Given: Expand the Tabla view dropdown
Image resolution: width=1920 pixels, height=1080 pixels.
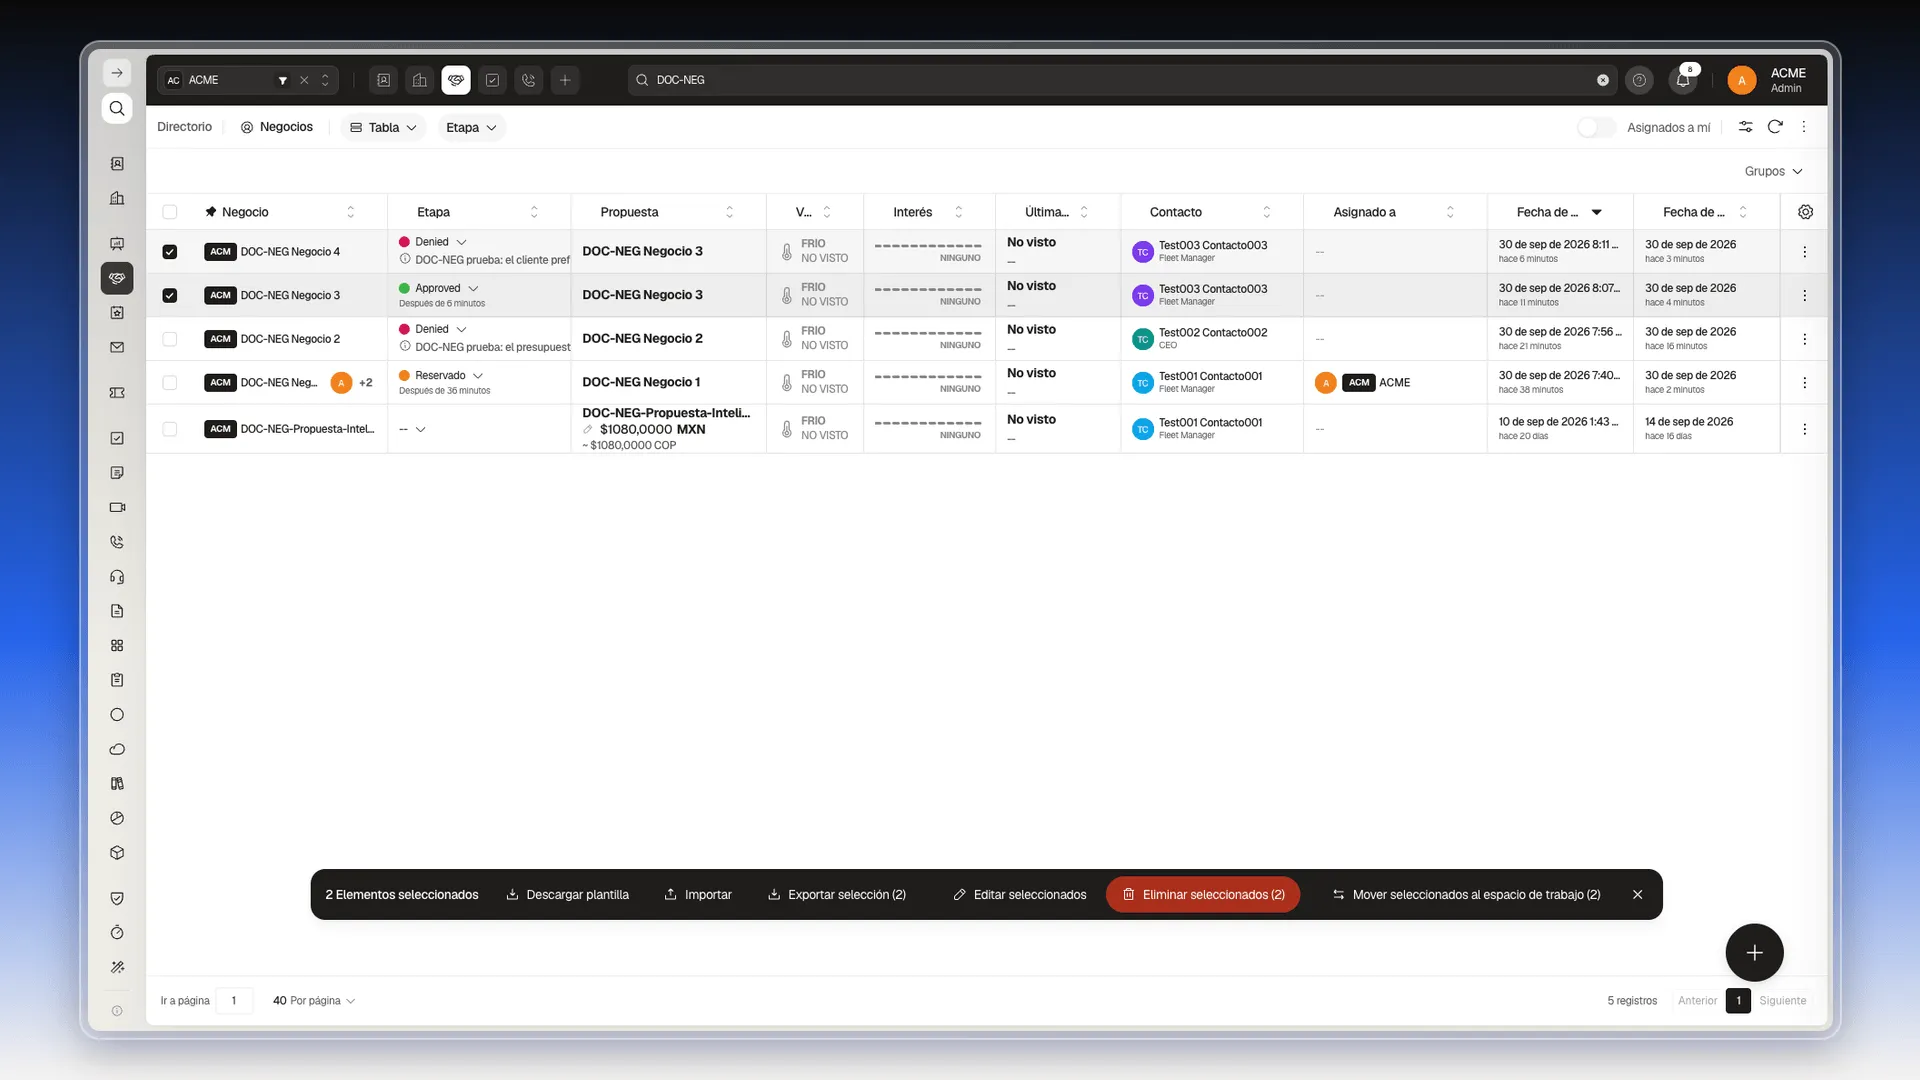Looking at the screenshot, I should tap(383, 127).
